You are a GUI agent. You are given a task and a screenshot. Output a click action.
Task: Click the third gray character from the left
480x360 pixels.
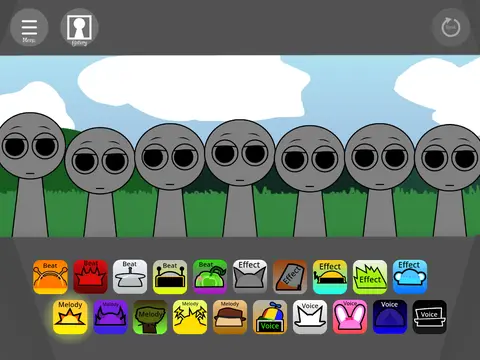tap(170, 180)
